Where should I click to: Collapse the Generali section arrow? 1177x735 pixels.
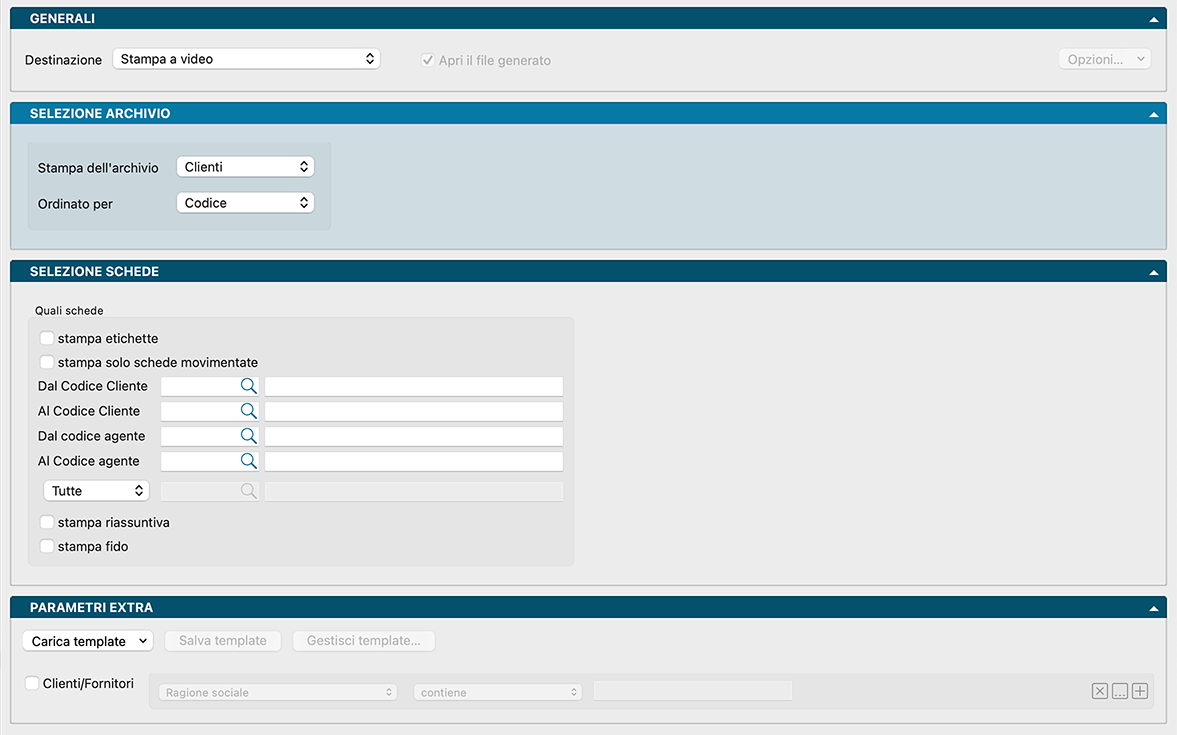pos(1154,19)
